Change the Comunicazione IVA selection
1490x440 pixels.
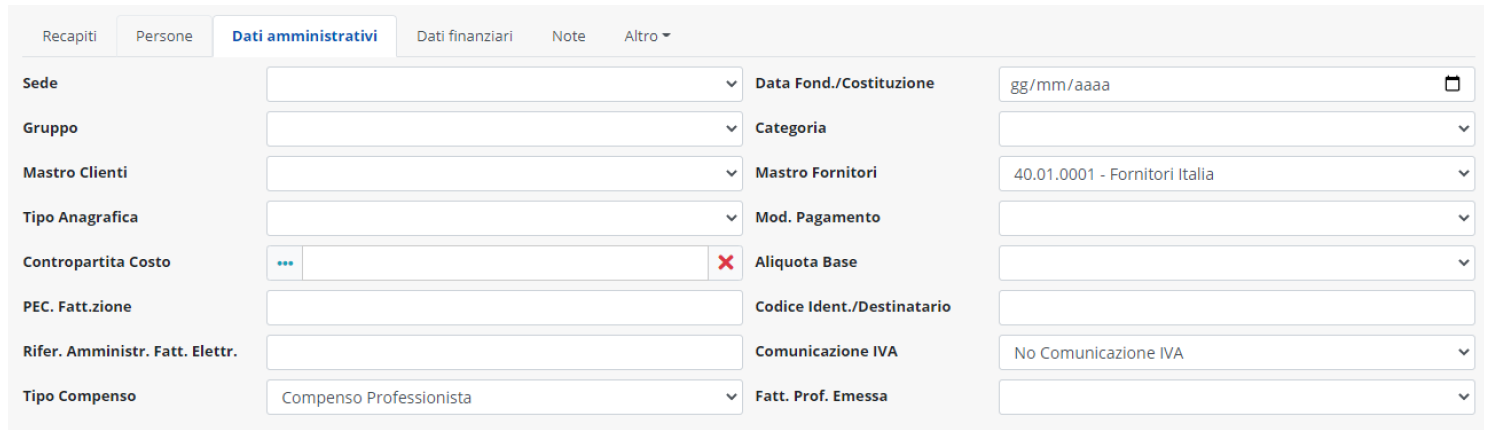coord(1236,352)
